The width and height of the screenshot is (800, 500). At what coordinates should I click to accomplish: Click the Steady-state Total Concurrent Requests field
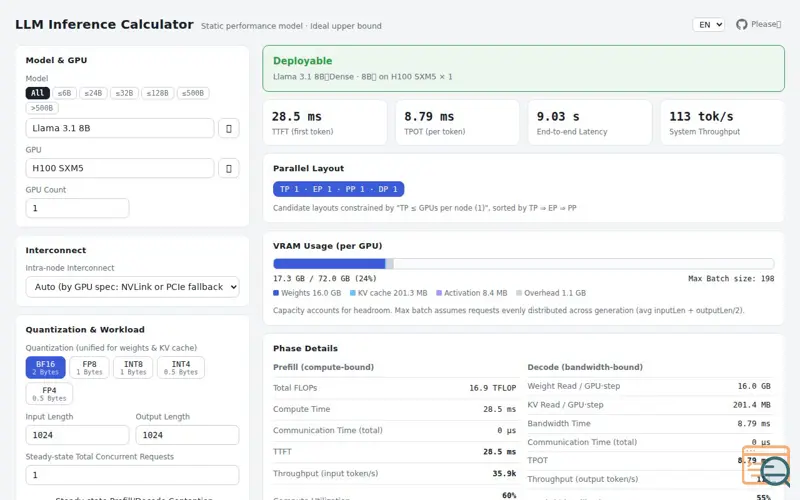(132, 475)
